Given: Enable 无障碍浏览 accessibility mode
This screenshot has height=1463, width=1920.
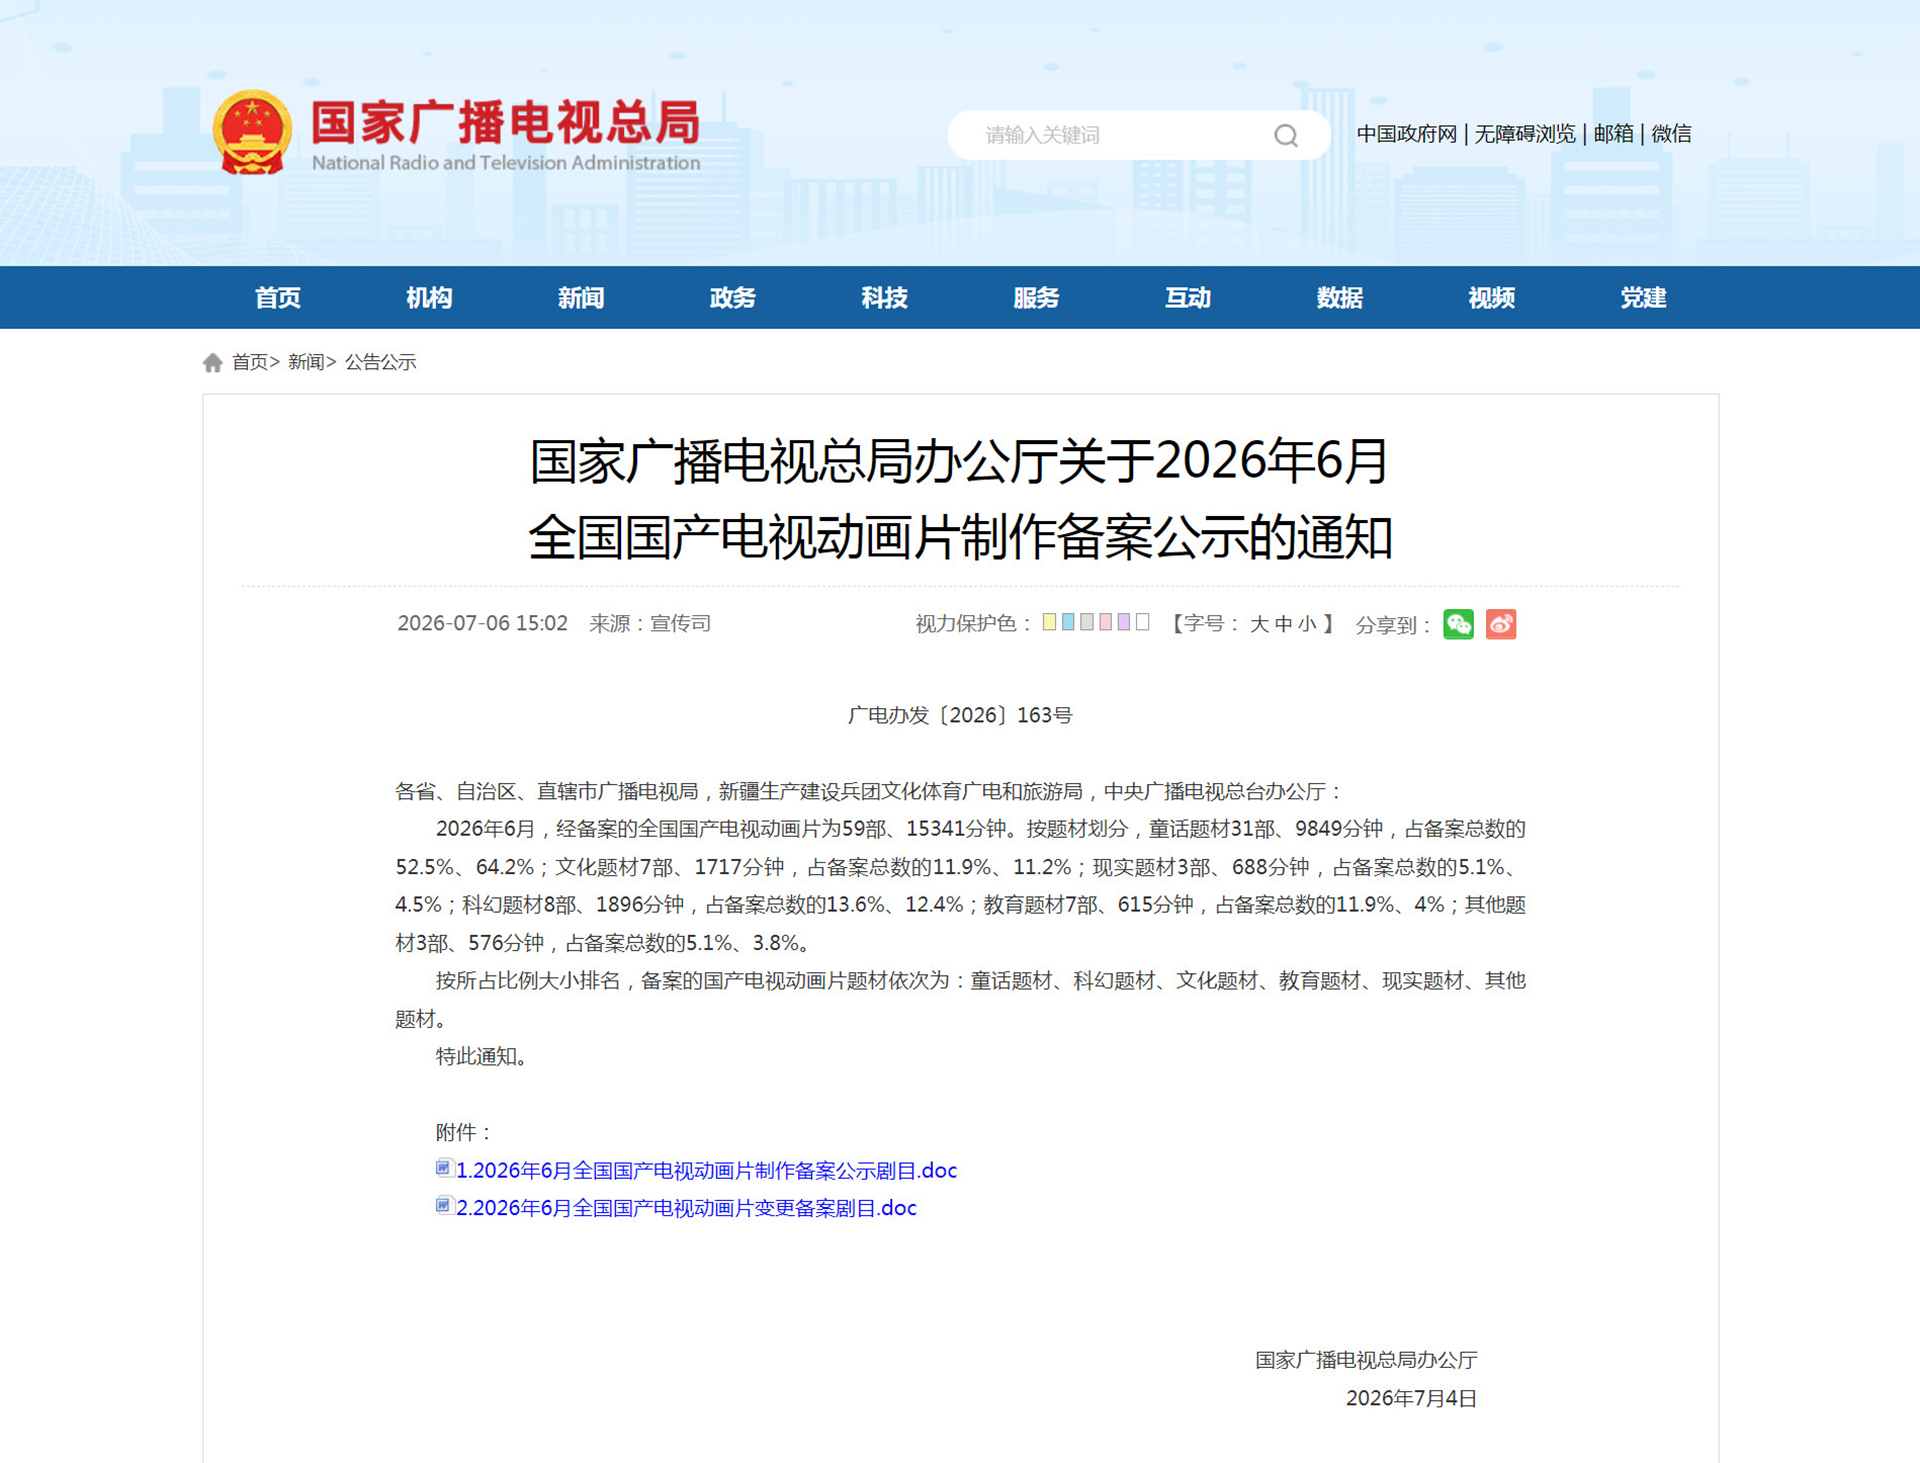Looking at the screenshot, I should [1525, 134].
